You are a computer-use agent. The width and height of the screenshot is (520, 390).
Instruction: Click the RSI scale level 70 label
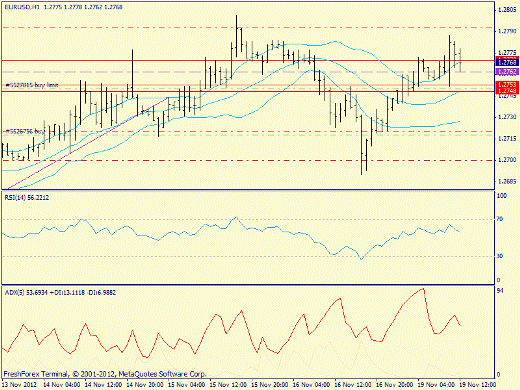(x=500, y=219)
